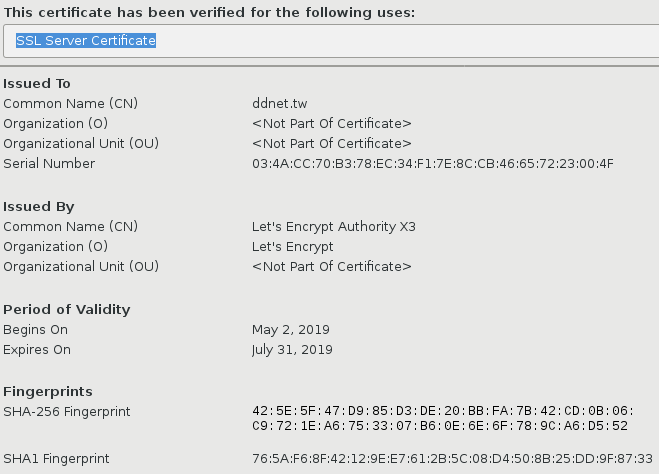Click the Organizational Unit value under Issued By

click(331, 267)
